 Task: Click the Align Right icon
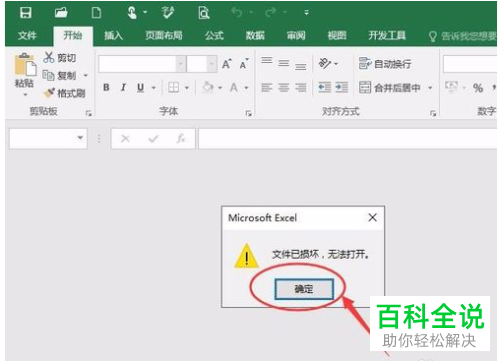pos(301,88)
